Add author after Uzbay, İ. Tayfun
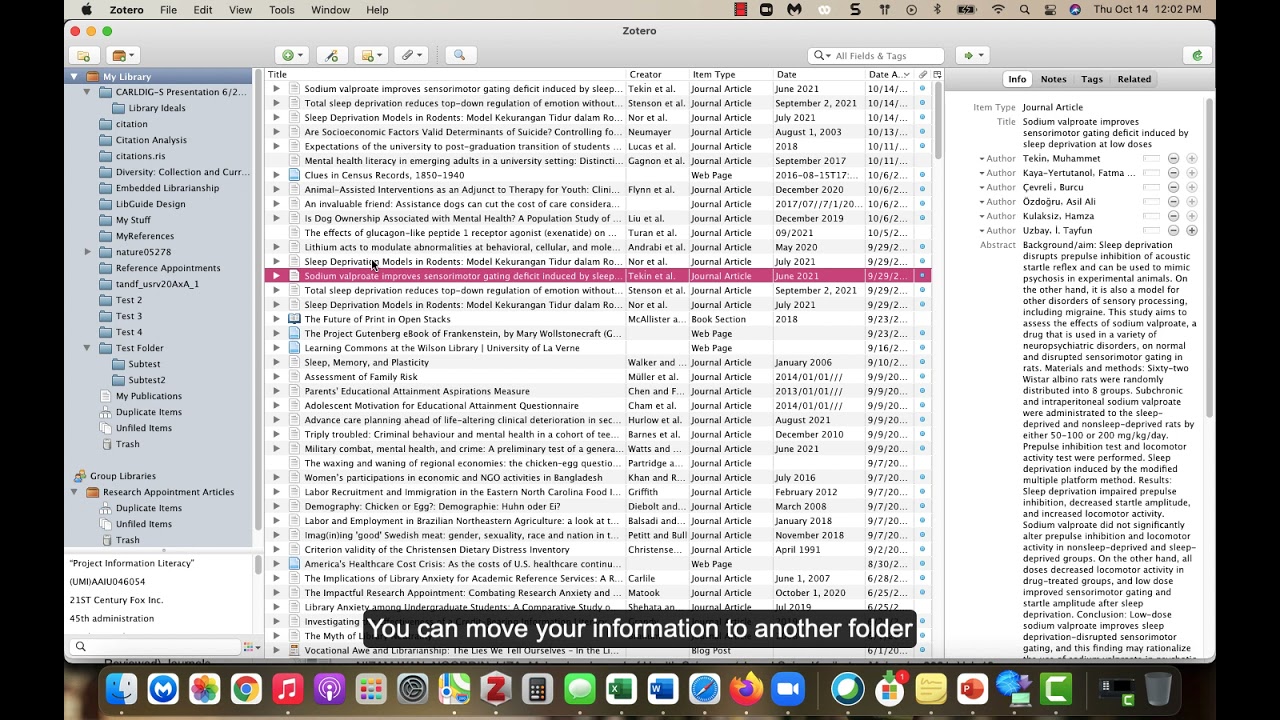Image resolution: width=1280 pixels, height=720 pixels. [x=1192, y=231]
